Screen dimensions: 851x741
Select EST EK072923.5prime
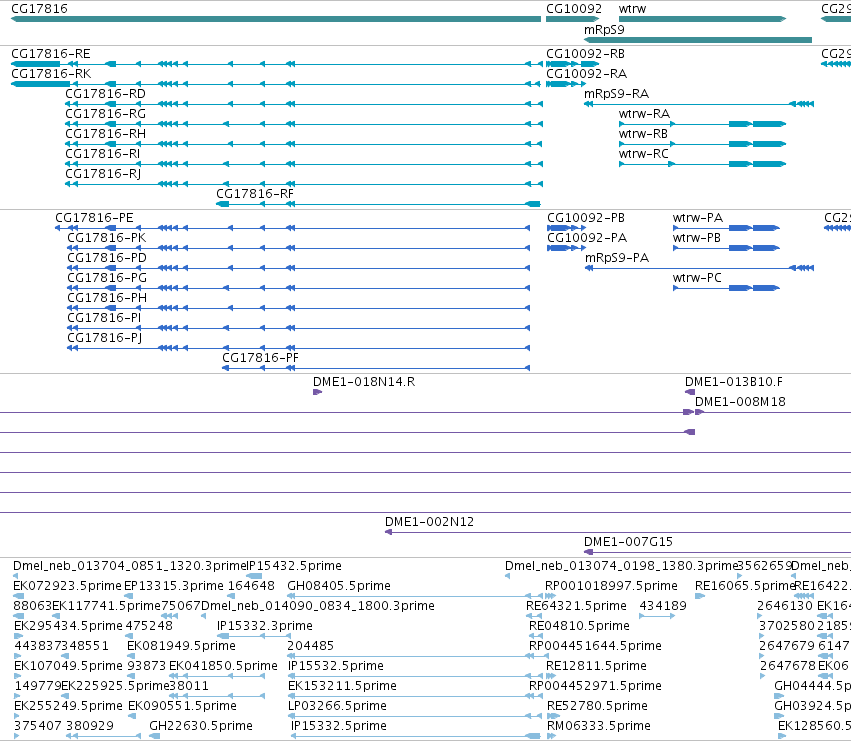pos(67,586)
